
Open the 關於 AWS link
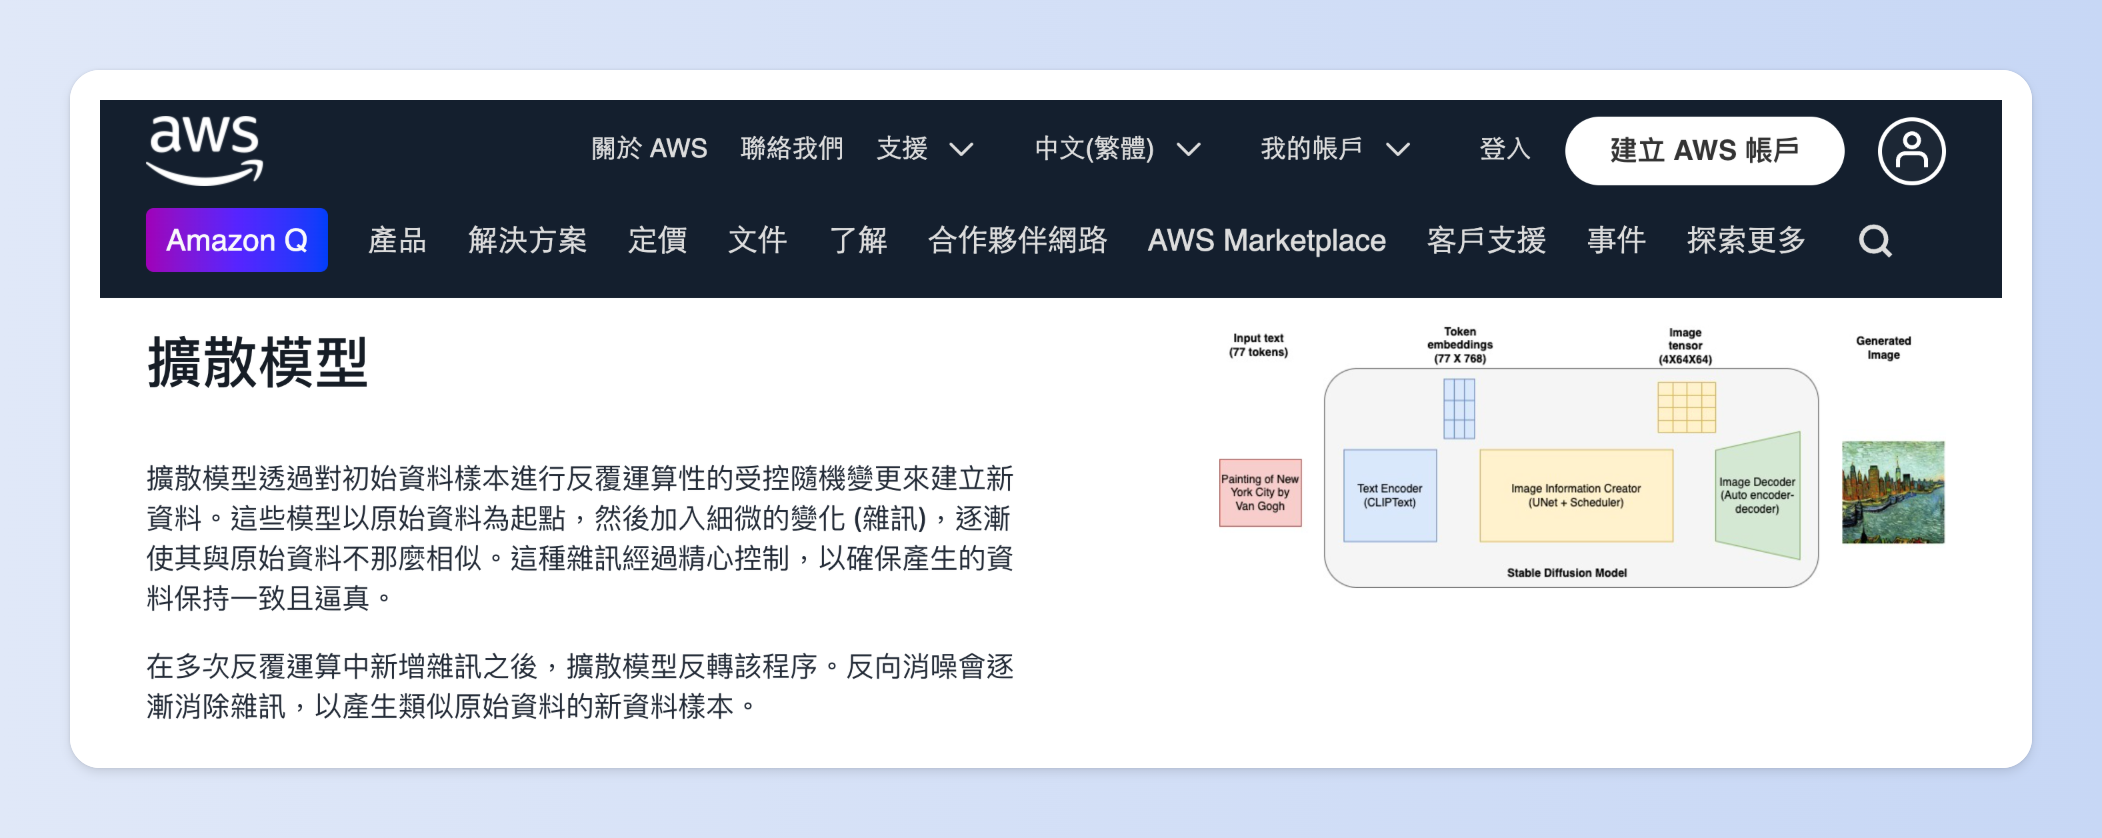tap(649, 149)
